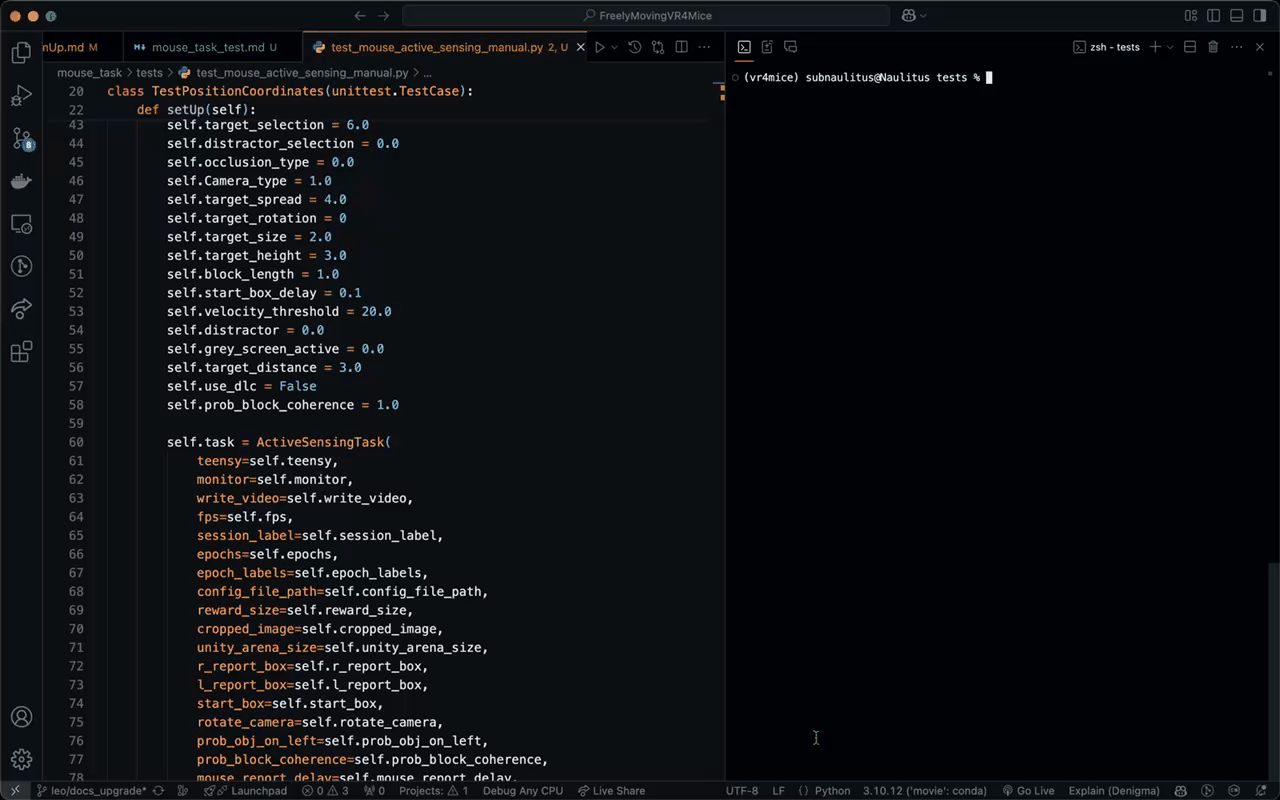
Task: Toggle the primary side bar layout button
Action: click(1214, 15)
